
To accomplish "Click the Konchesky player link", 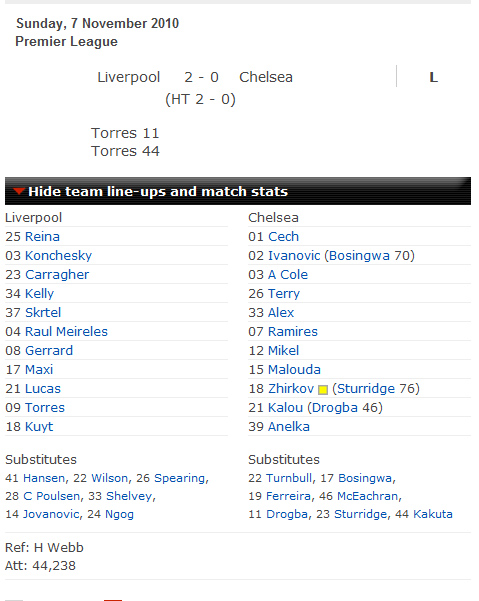I will coord(58,256).
